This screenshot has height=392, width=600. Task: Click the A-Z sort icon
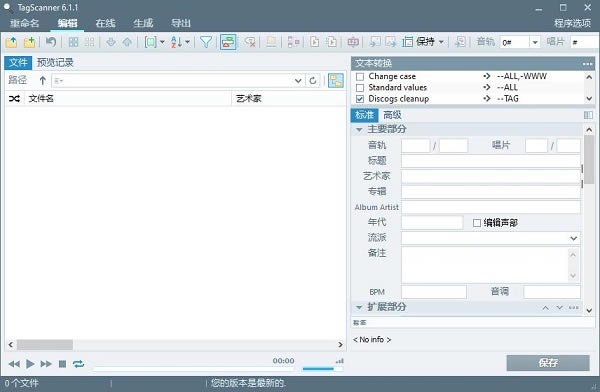[x=176, y=42]
